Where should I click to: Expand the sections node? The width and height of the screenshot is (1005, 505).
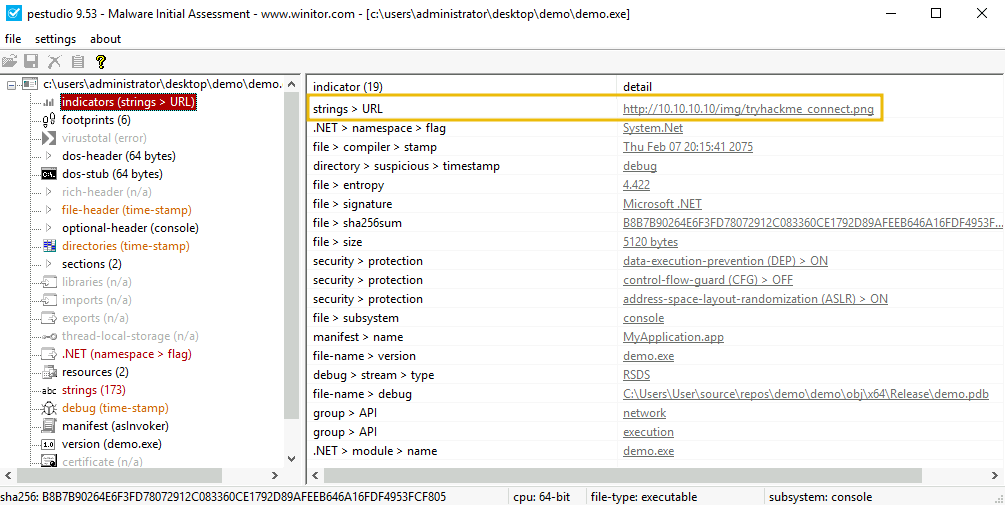[49, 264]
